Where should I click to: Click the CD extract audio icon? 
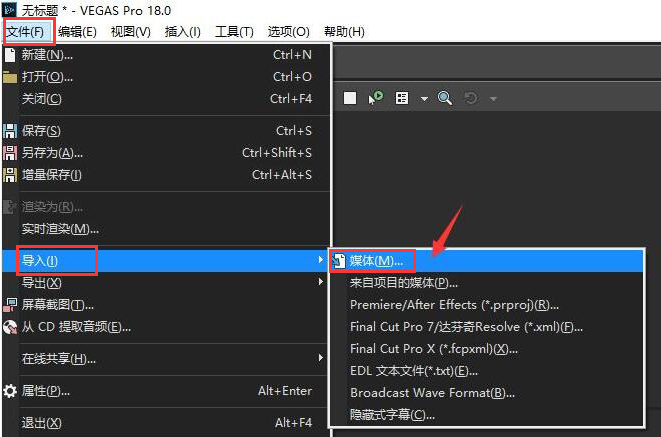[10, 327]
